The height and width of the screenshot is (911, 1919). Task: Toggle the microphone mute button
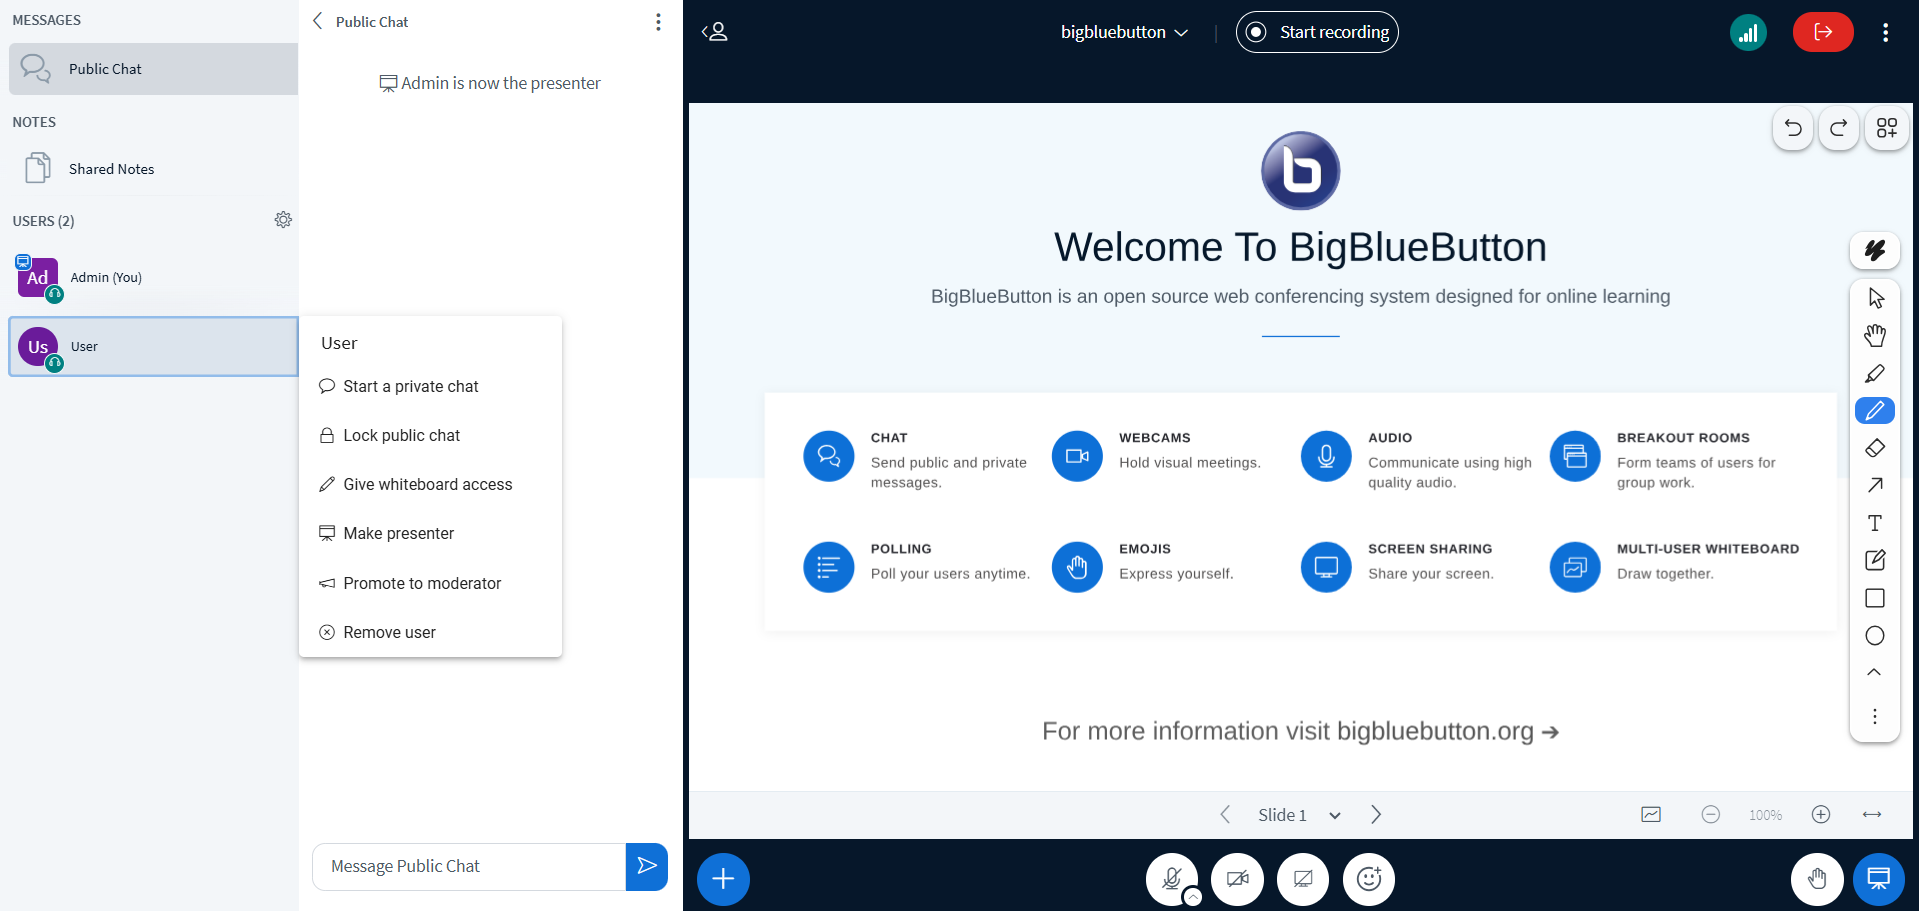(1172, 879)
